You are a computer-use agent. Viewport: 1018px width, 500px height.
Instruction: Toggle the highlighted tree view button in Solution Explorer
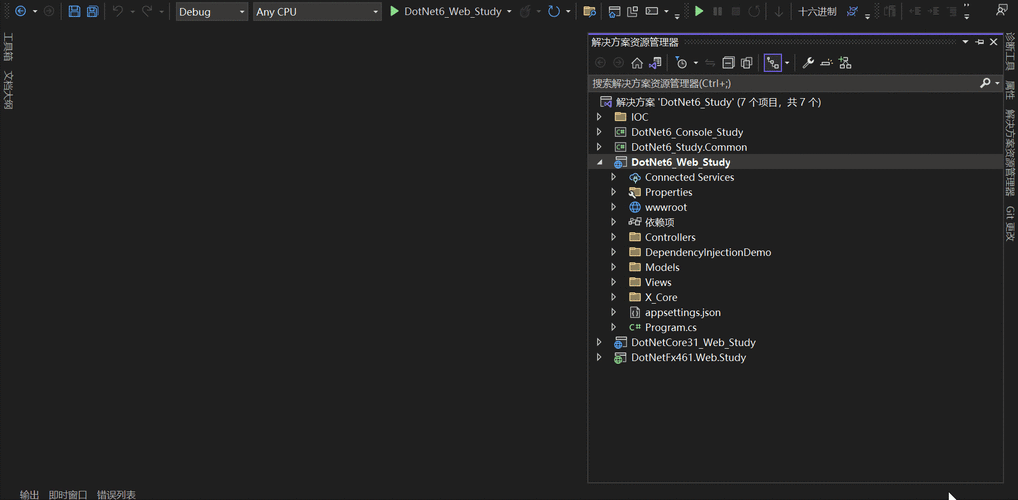pos(773,63)
